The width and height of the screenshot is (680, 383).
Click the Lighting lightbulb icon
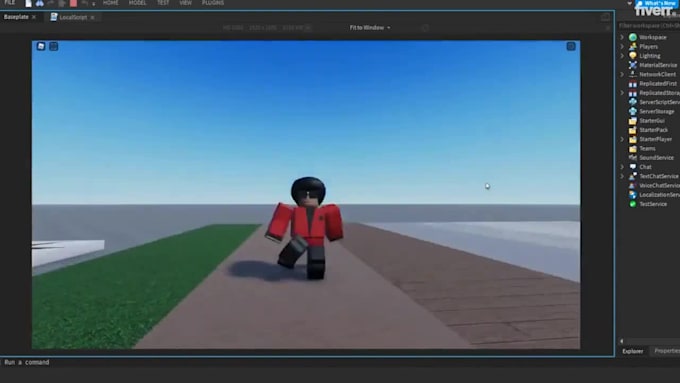[x=633, y=56]
